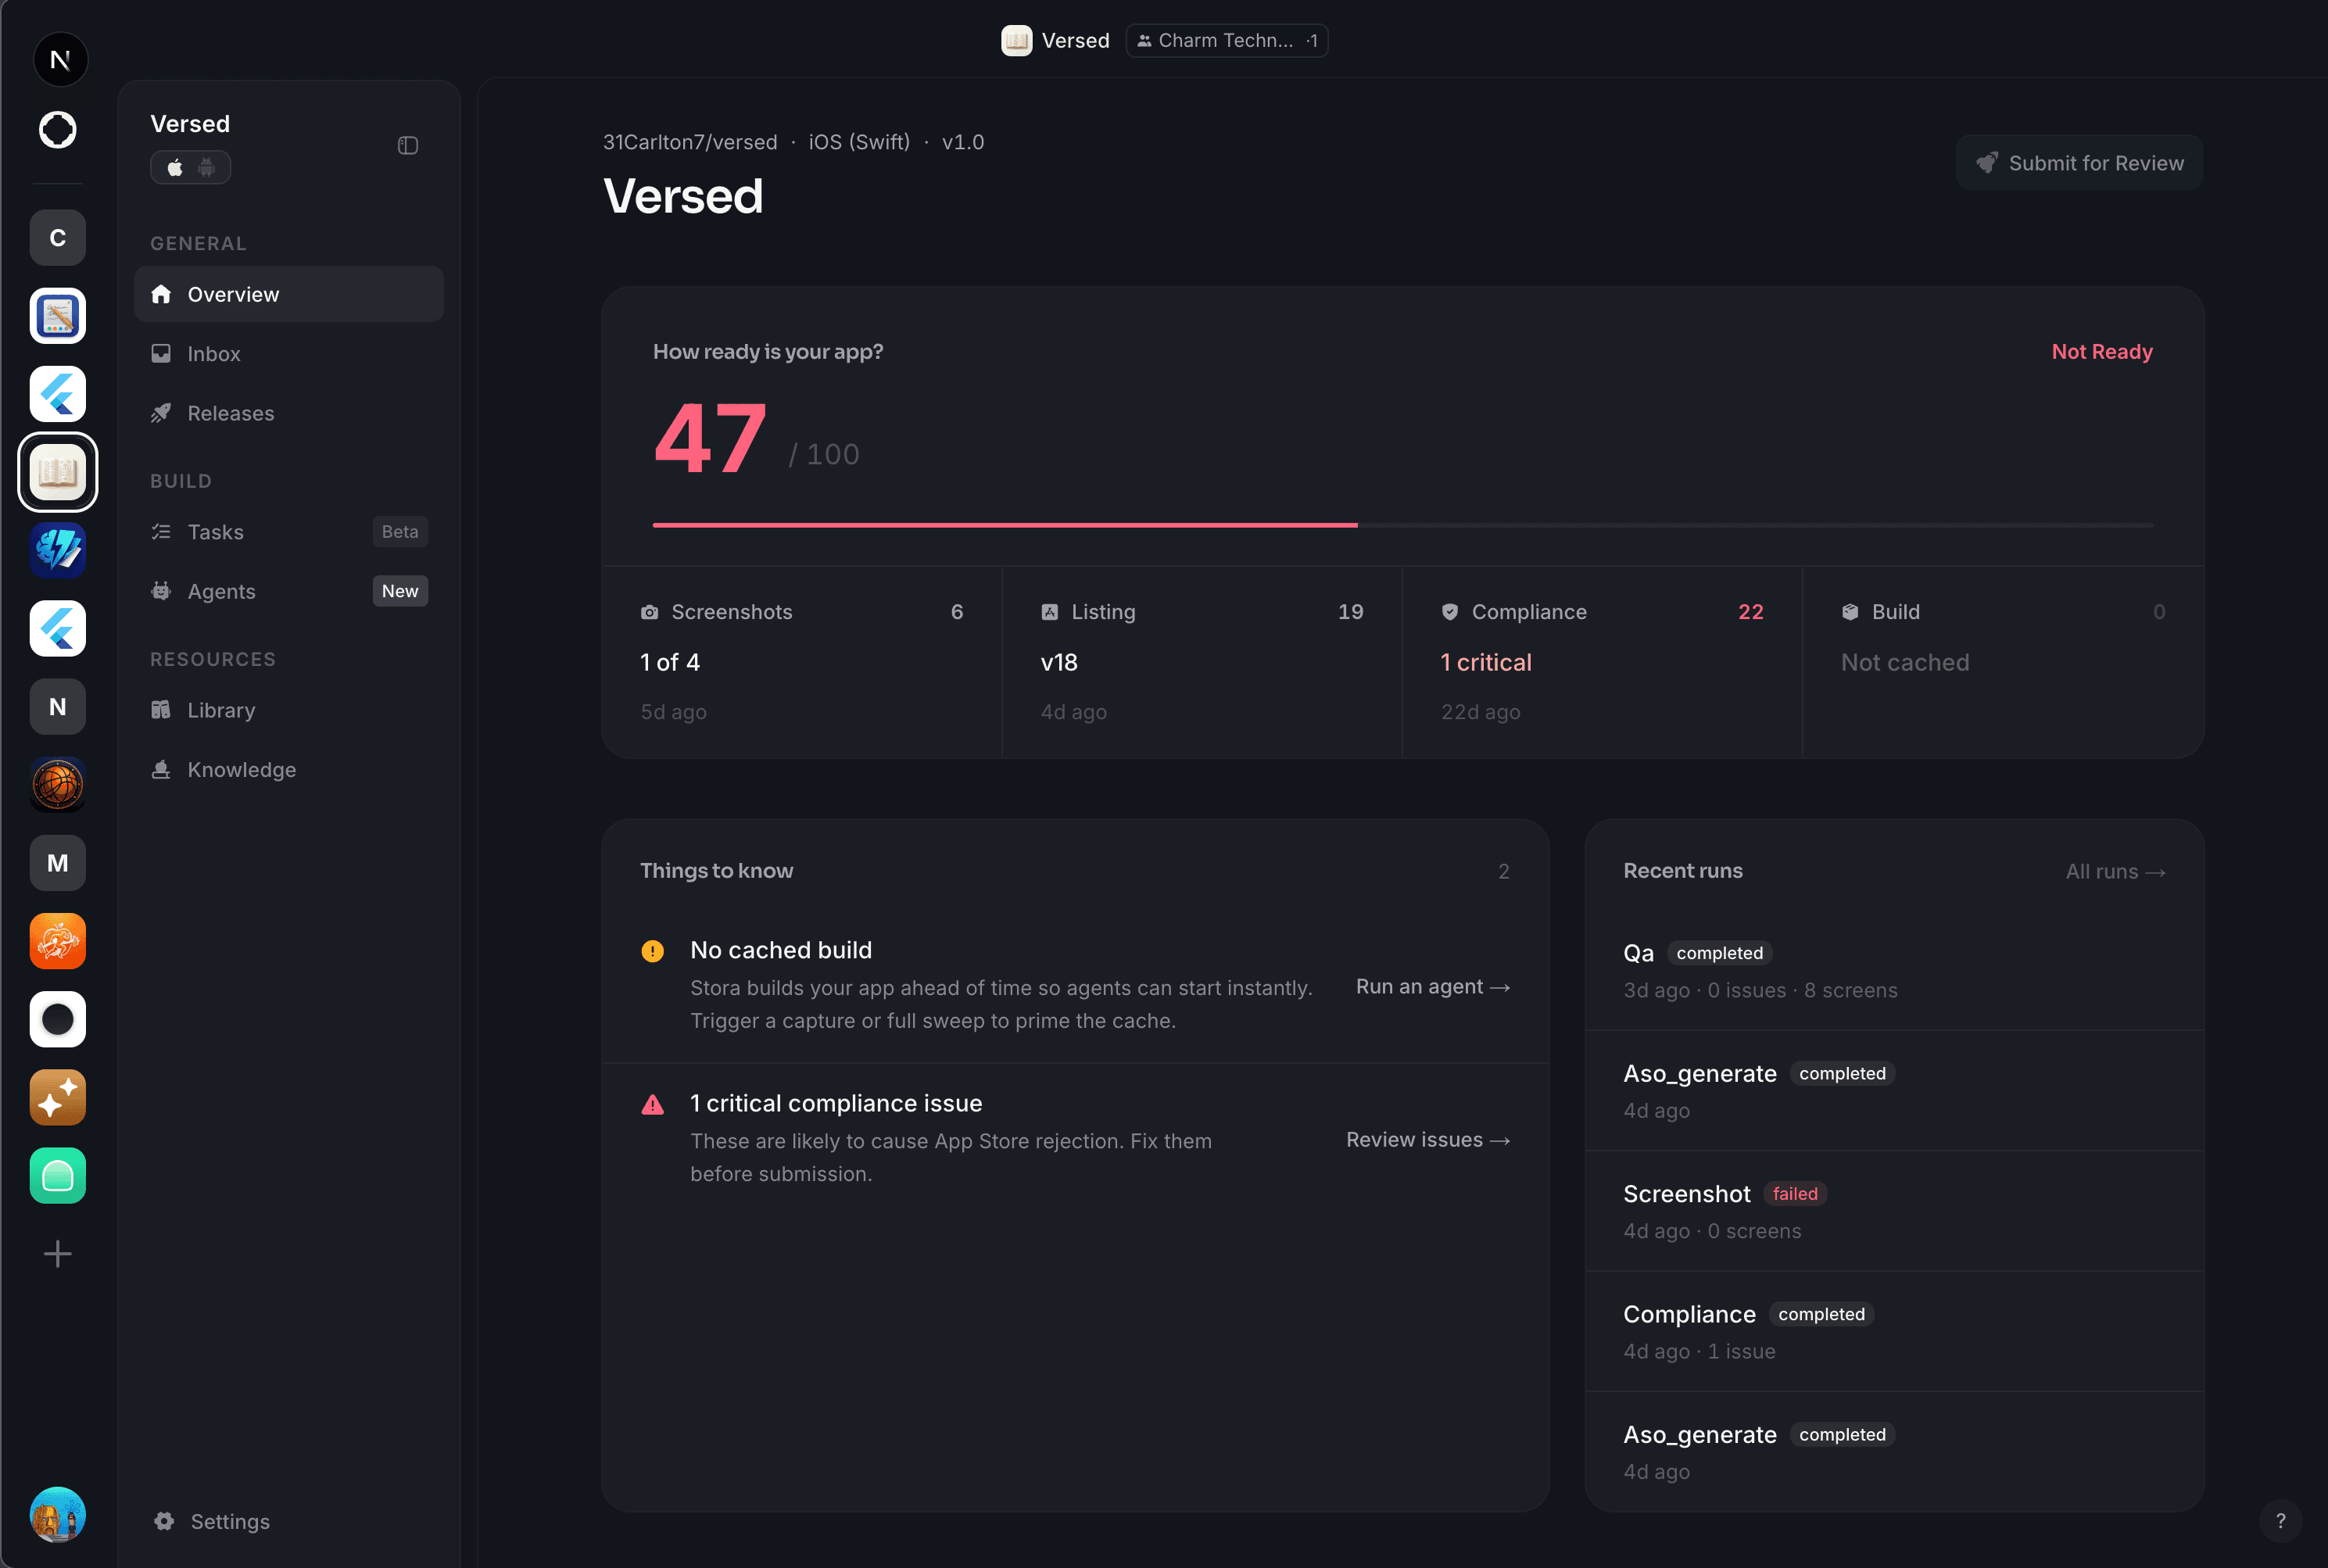
Task: Toggle the Android platform filter
Action: [x=206, y=167]
